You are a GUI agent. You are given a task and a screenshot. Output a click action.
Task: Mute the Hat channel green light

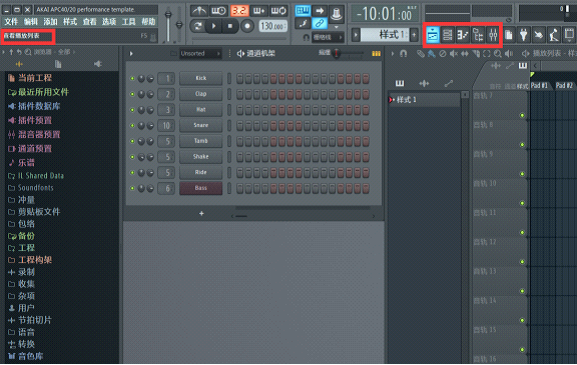132,110
